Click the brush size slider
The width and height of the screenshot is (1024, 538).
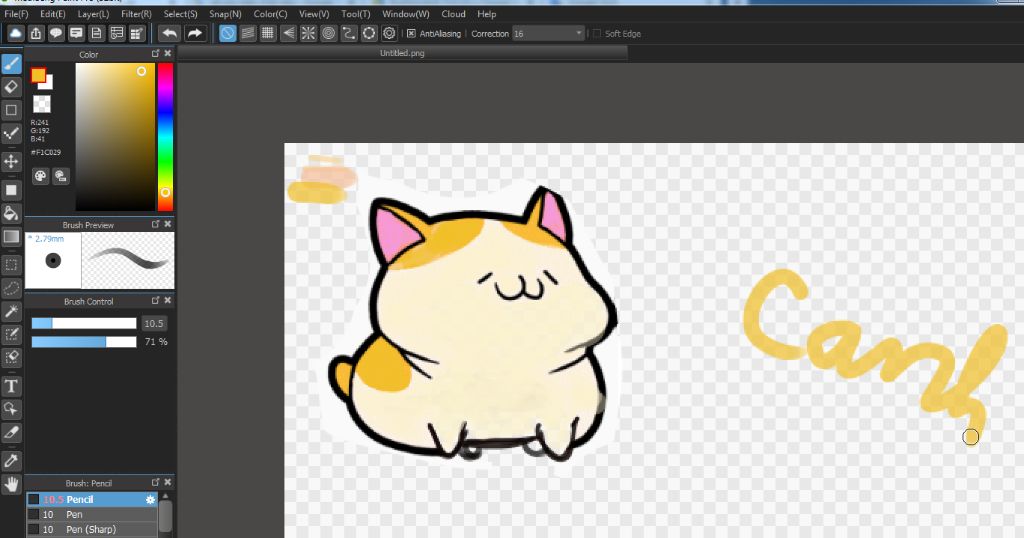pos(84,323)
